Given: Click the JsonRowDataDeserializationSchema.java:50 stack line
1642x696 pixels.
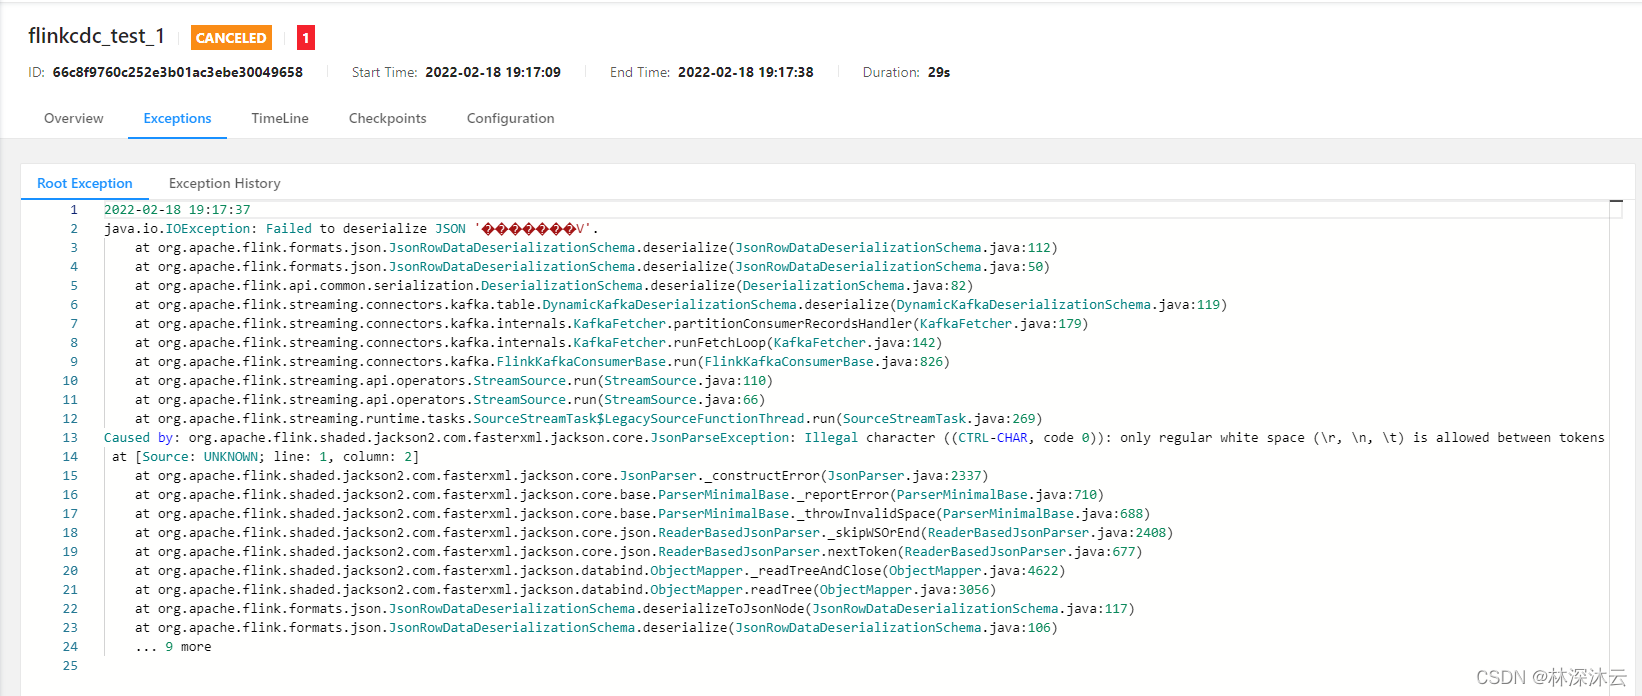Looking at the screenshot, I should click(592, 267).
